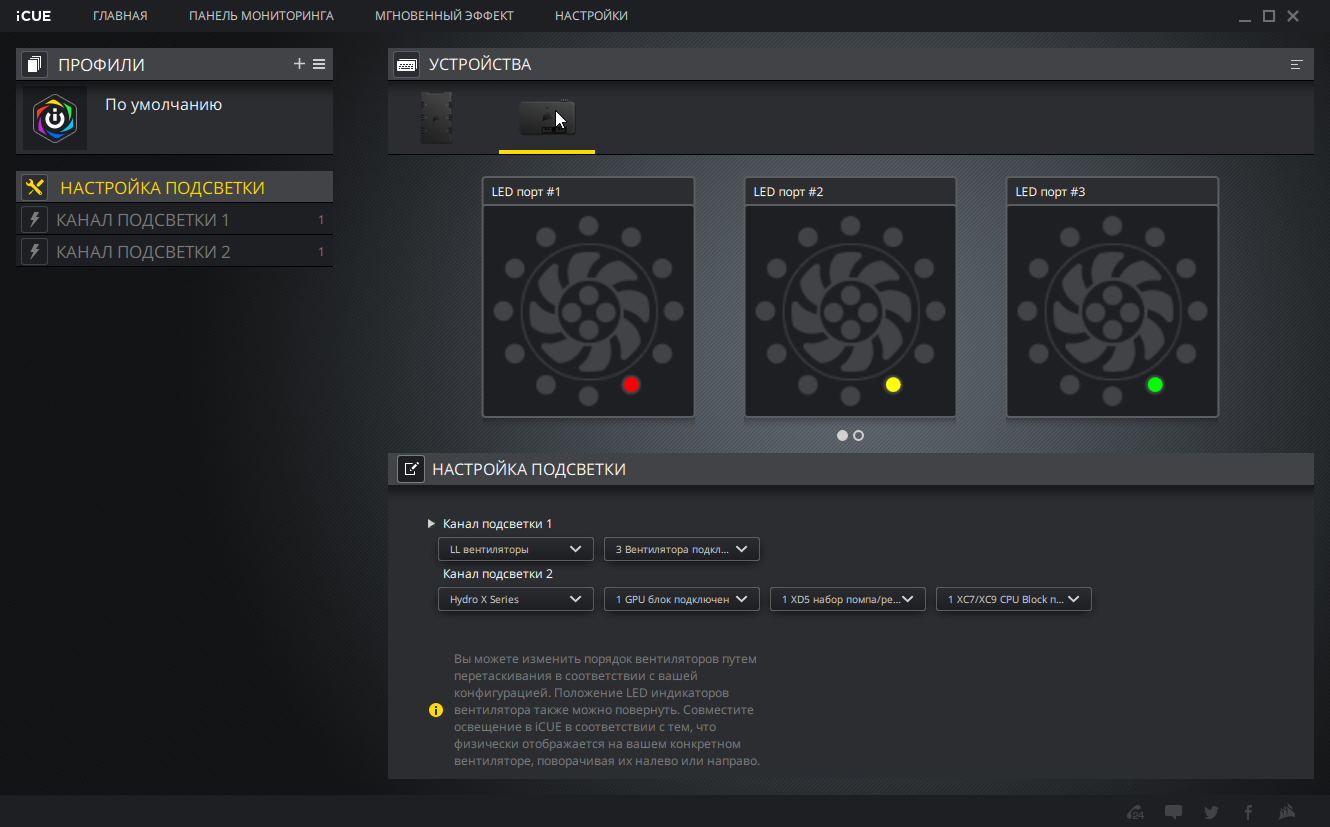Open the chat bubble icon in the footer
Image resolution: width=1330 pixels, height=827 pixels.
(1173, 812)
